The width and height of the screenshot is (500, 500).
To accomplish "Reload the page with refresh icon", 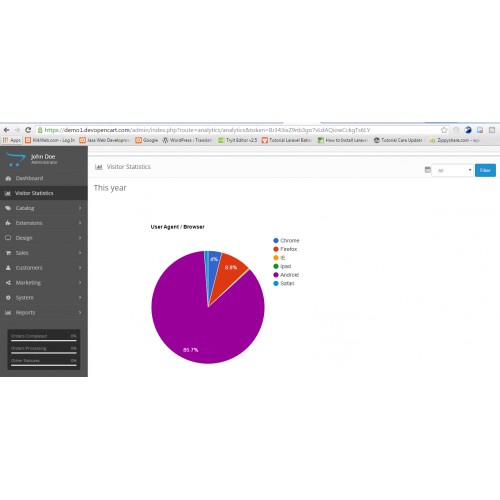I will click(x=28, y=130).
